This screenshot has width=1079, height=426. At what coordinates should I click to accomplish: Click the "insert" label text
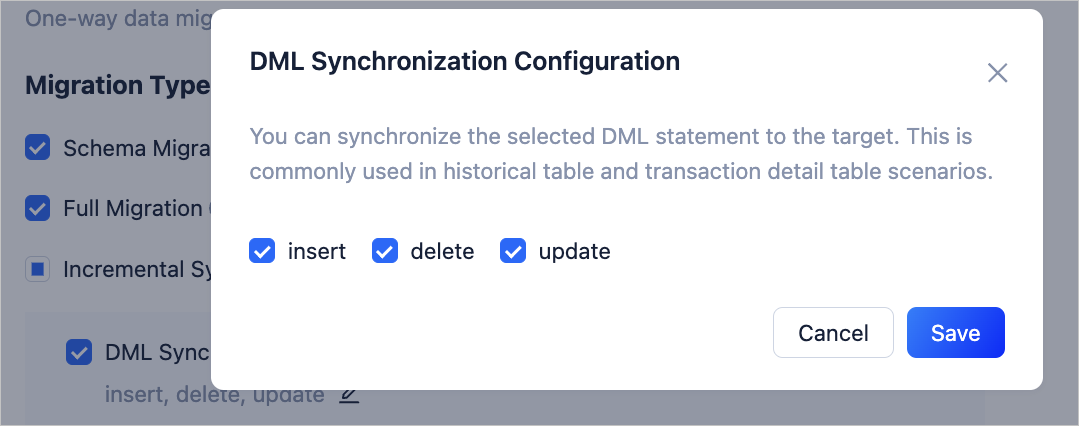(x=316, y=252)
